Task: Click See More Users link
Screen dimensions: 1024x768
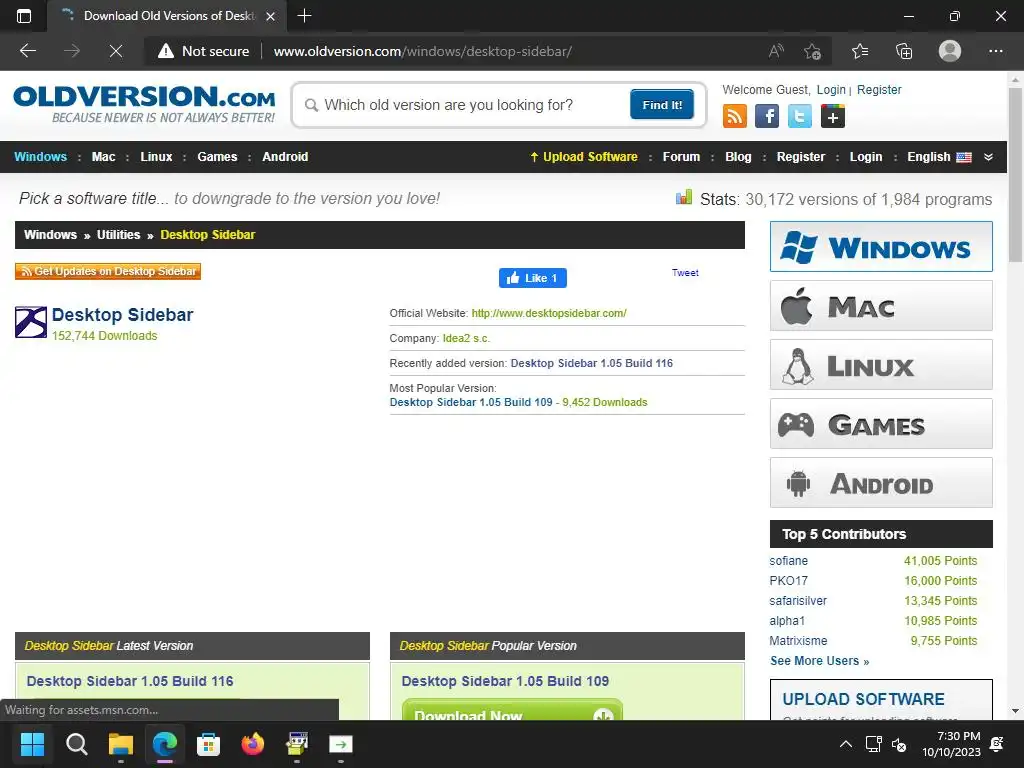Action: [x=819, y=661]
